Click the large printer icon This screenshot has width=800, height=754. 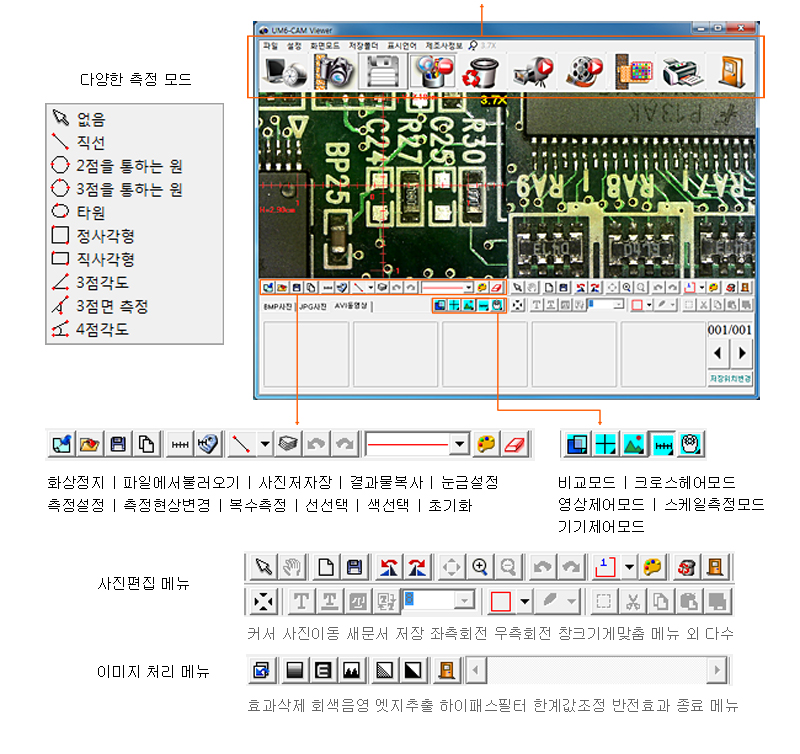683,72
